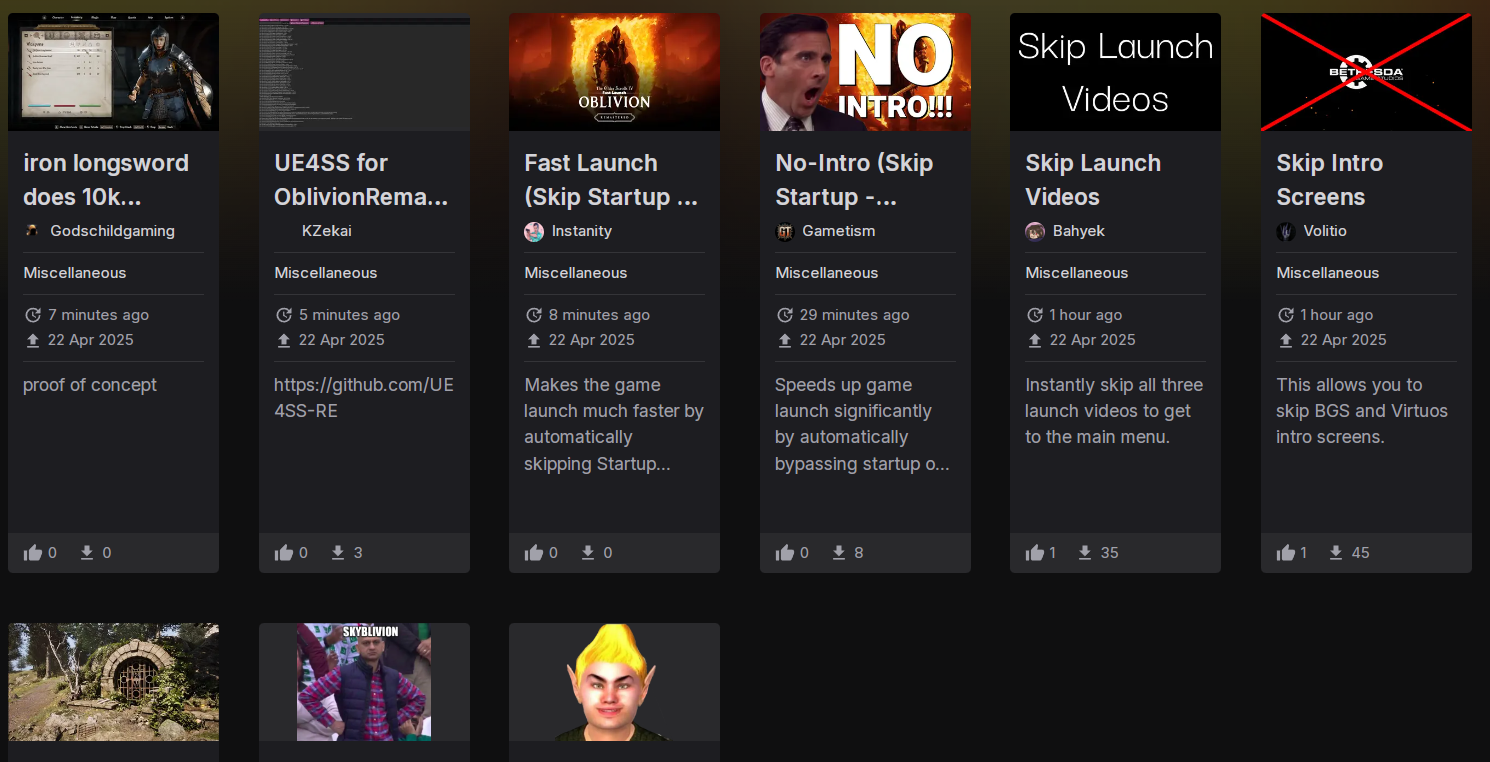
Task: Click Bahyek's profile avatar
Action: point(1035,231)
